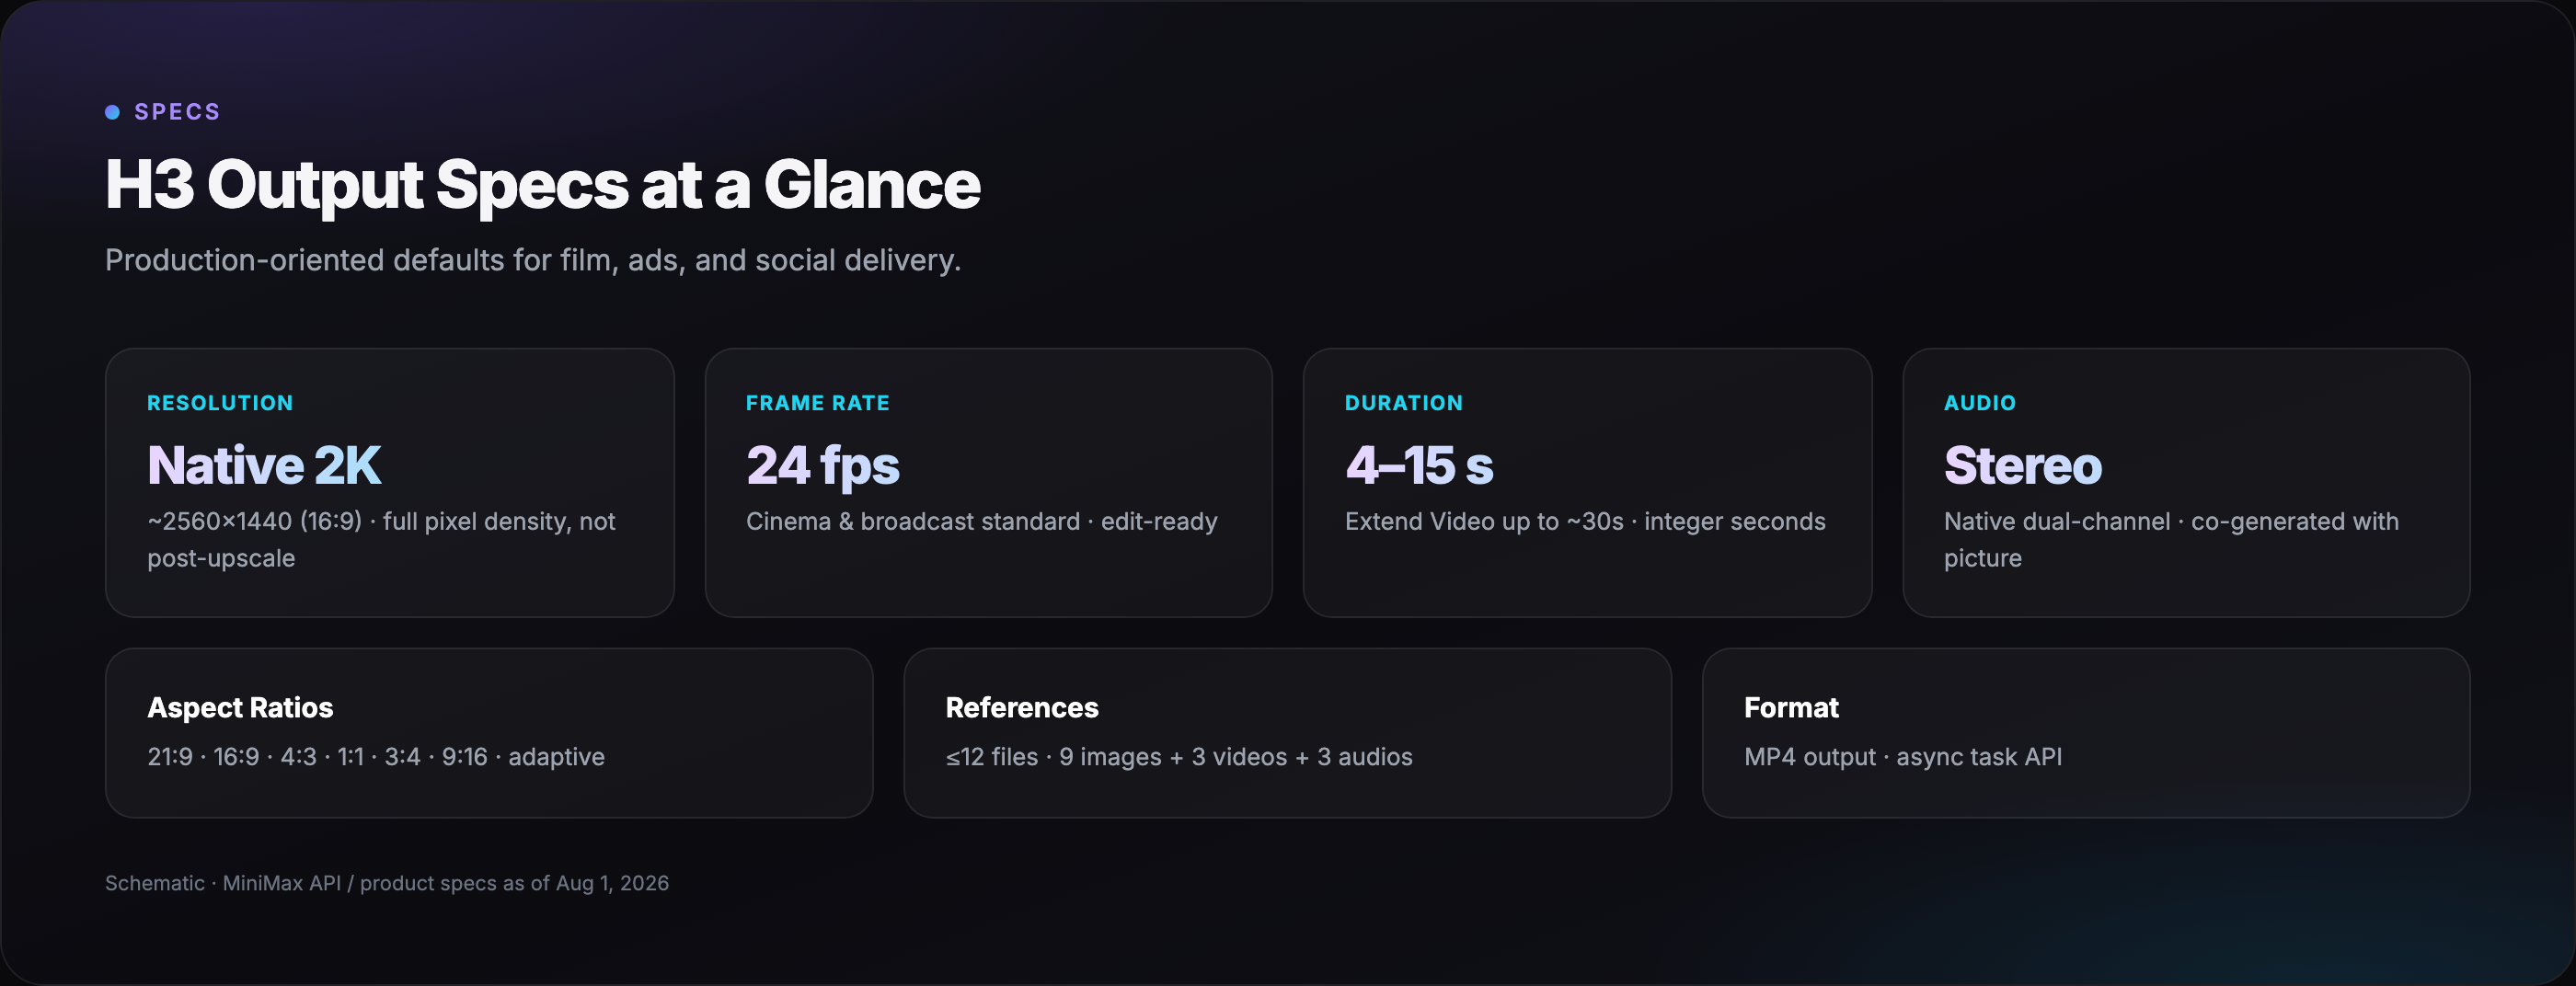Select the Format card title

pyautogui.click(x=1791, y=707)
